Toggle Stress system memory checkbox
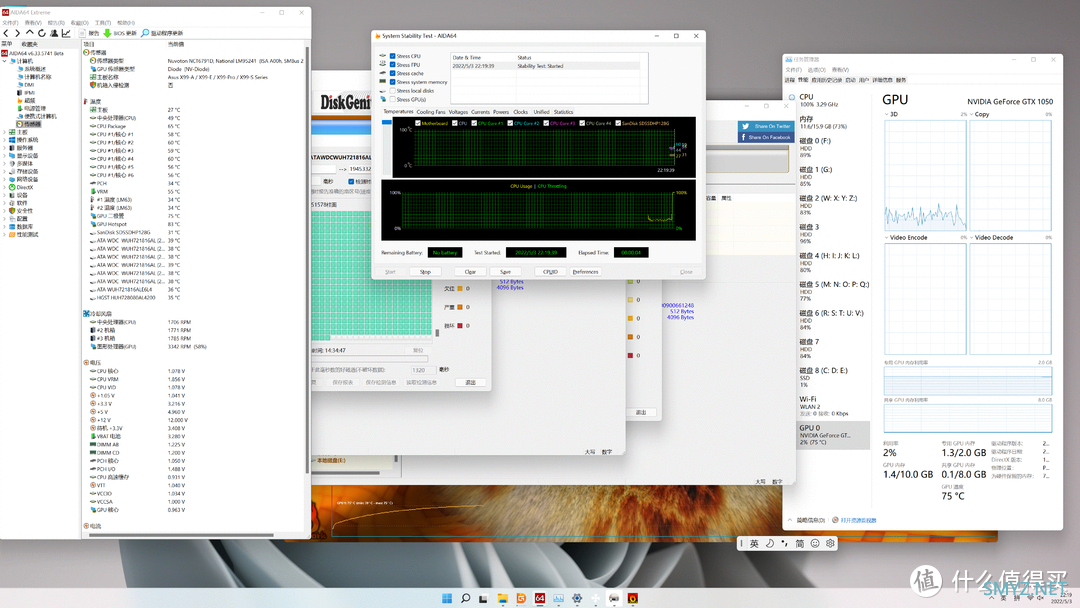The height and width of the screenshot is (608, 1080). click(x=393, y=82)
